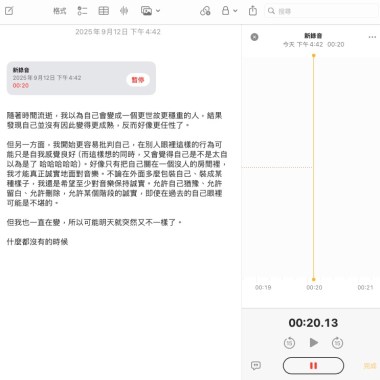Viewport: 380px width, 380px height.
Task: Insert a checklist using the checklist icon
Action: (82, 11)
